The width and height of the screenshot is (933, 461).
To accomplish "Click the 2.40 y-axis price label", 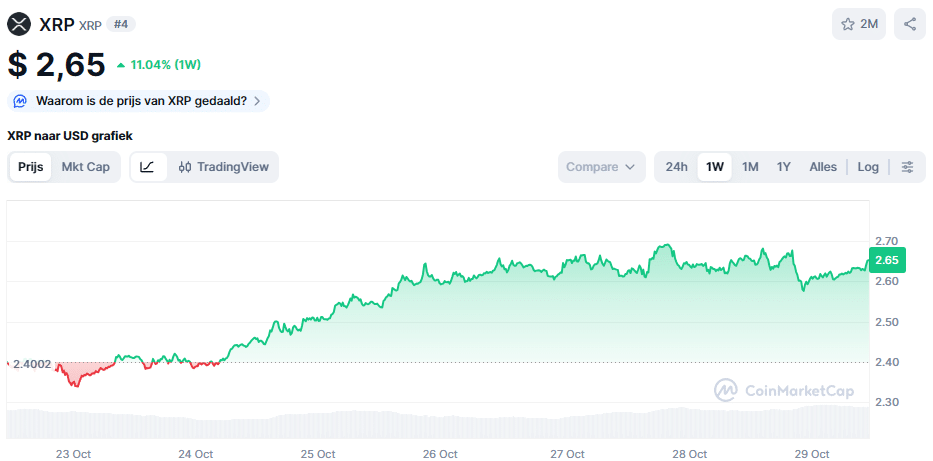I will (x=887, y=362).
